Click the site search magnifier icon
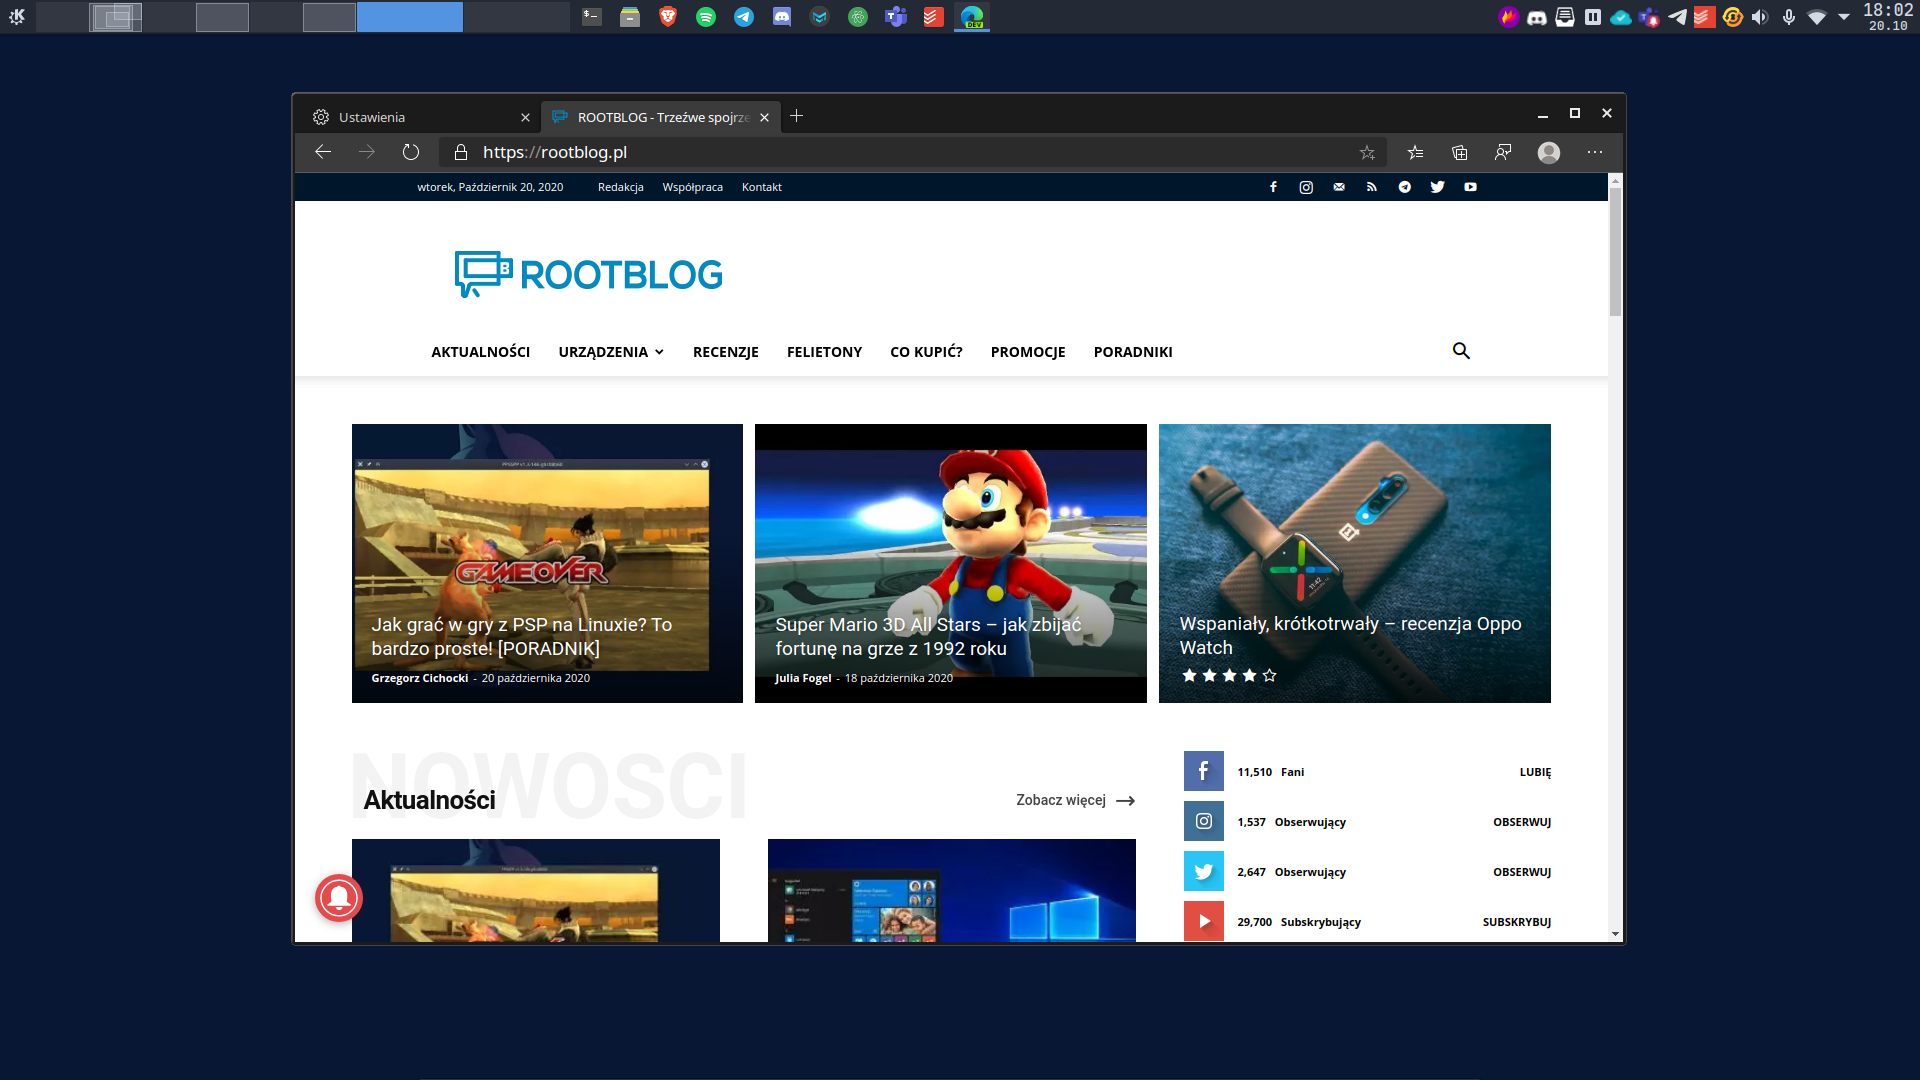Viewport: 1920px width, 1080px height. coord(1460,351)
